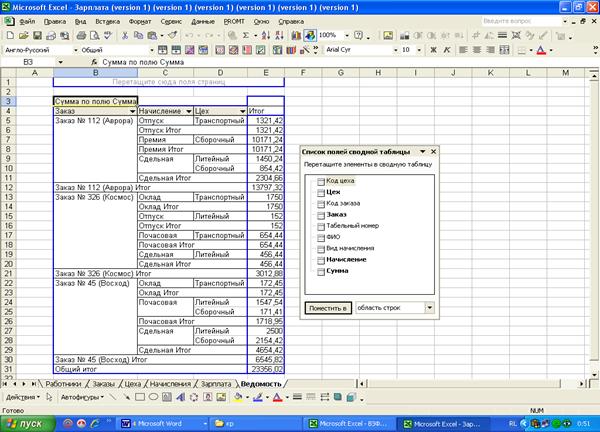The height and width of the screenshot is (432, 600).
Task: Switch to the 'Работники' sheet tab
Action: click(x=63, y=383)
